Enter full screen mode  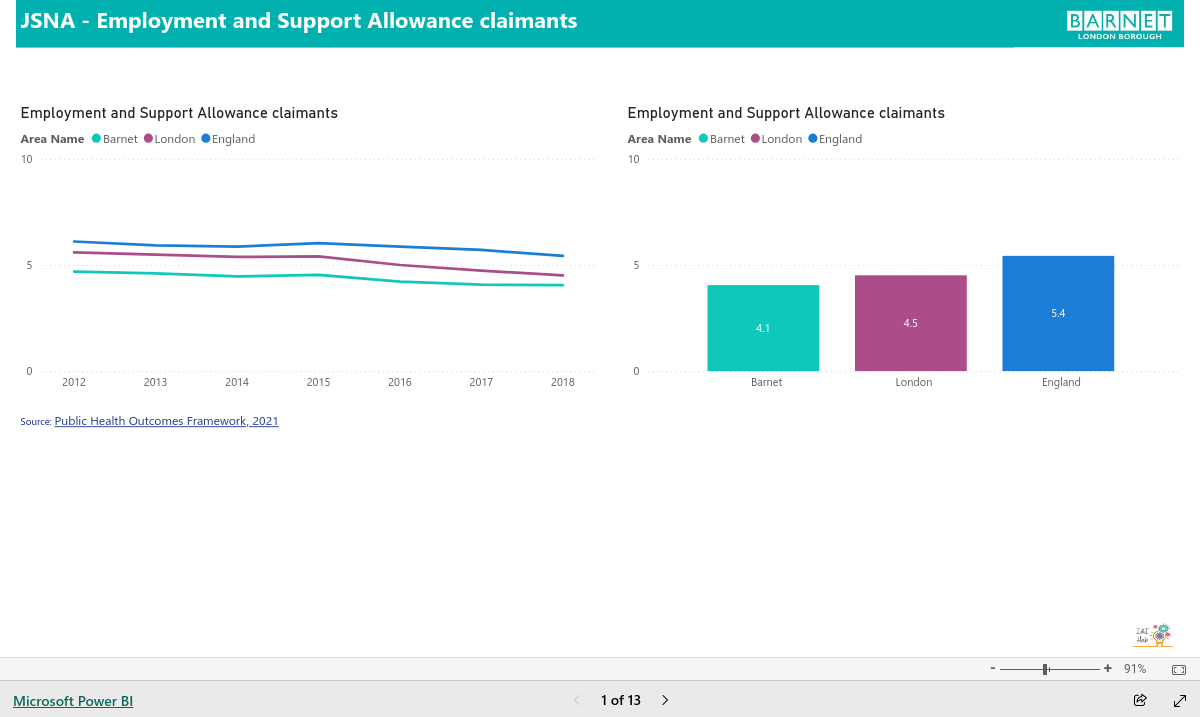click(x=1180, y=700)
